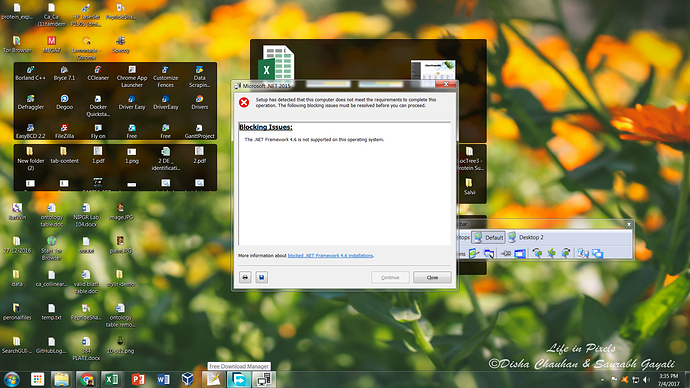Open Word from the taskbar
The width and height of the screenshot is (690, 388).
click(162, 379)
